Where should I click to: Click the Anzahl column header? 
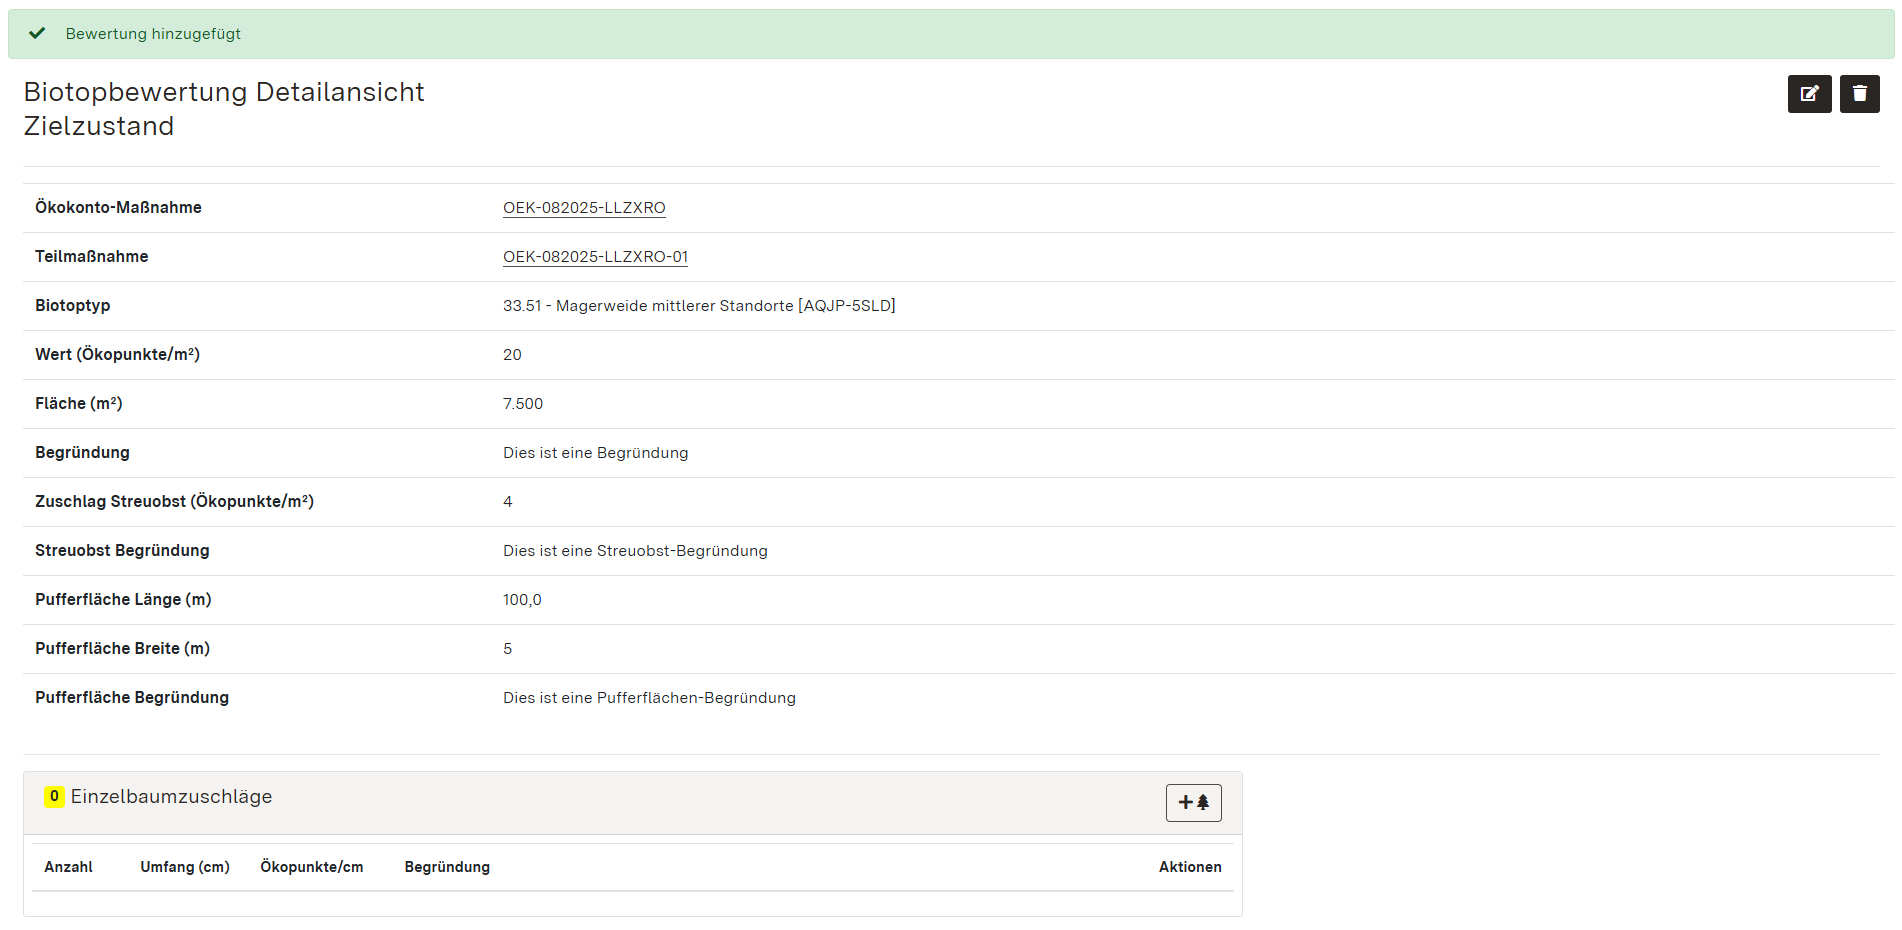pos(68,867)
